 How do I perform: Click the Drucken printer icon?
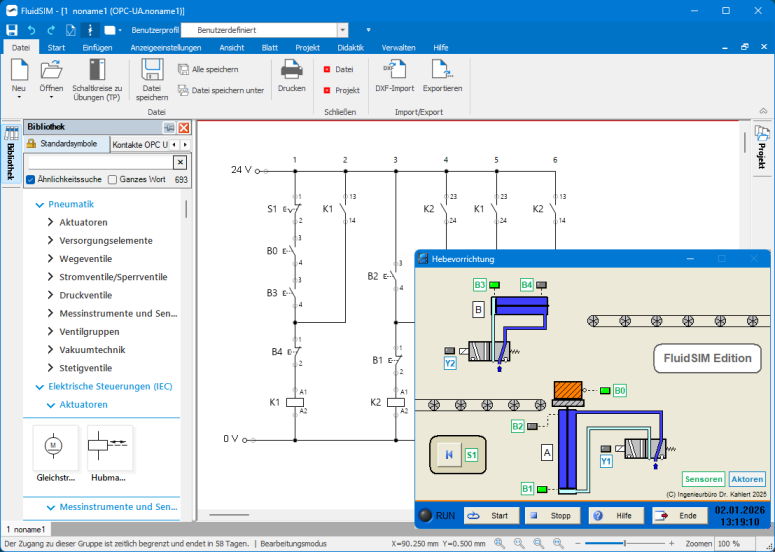pyautogui.click(x=291, y=70)
